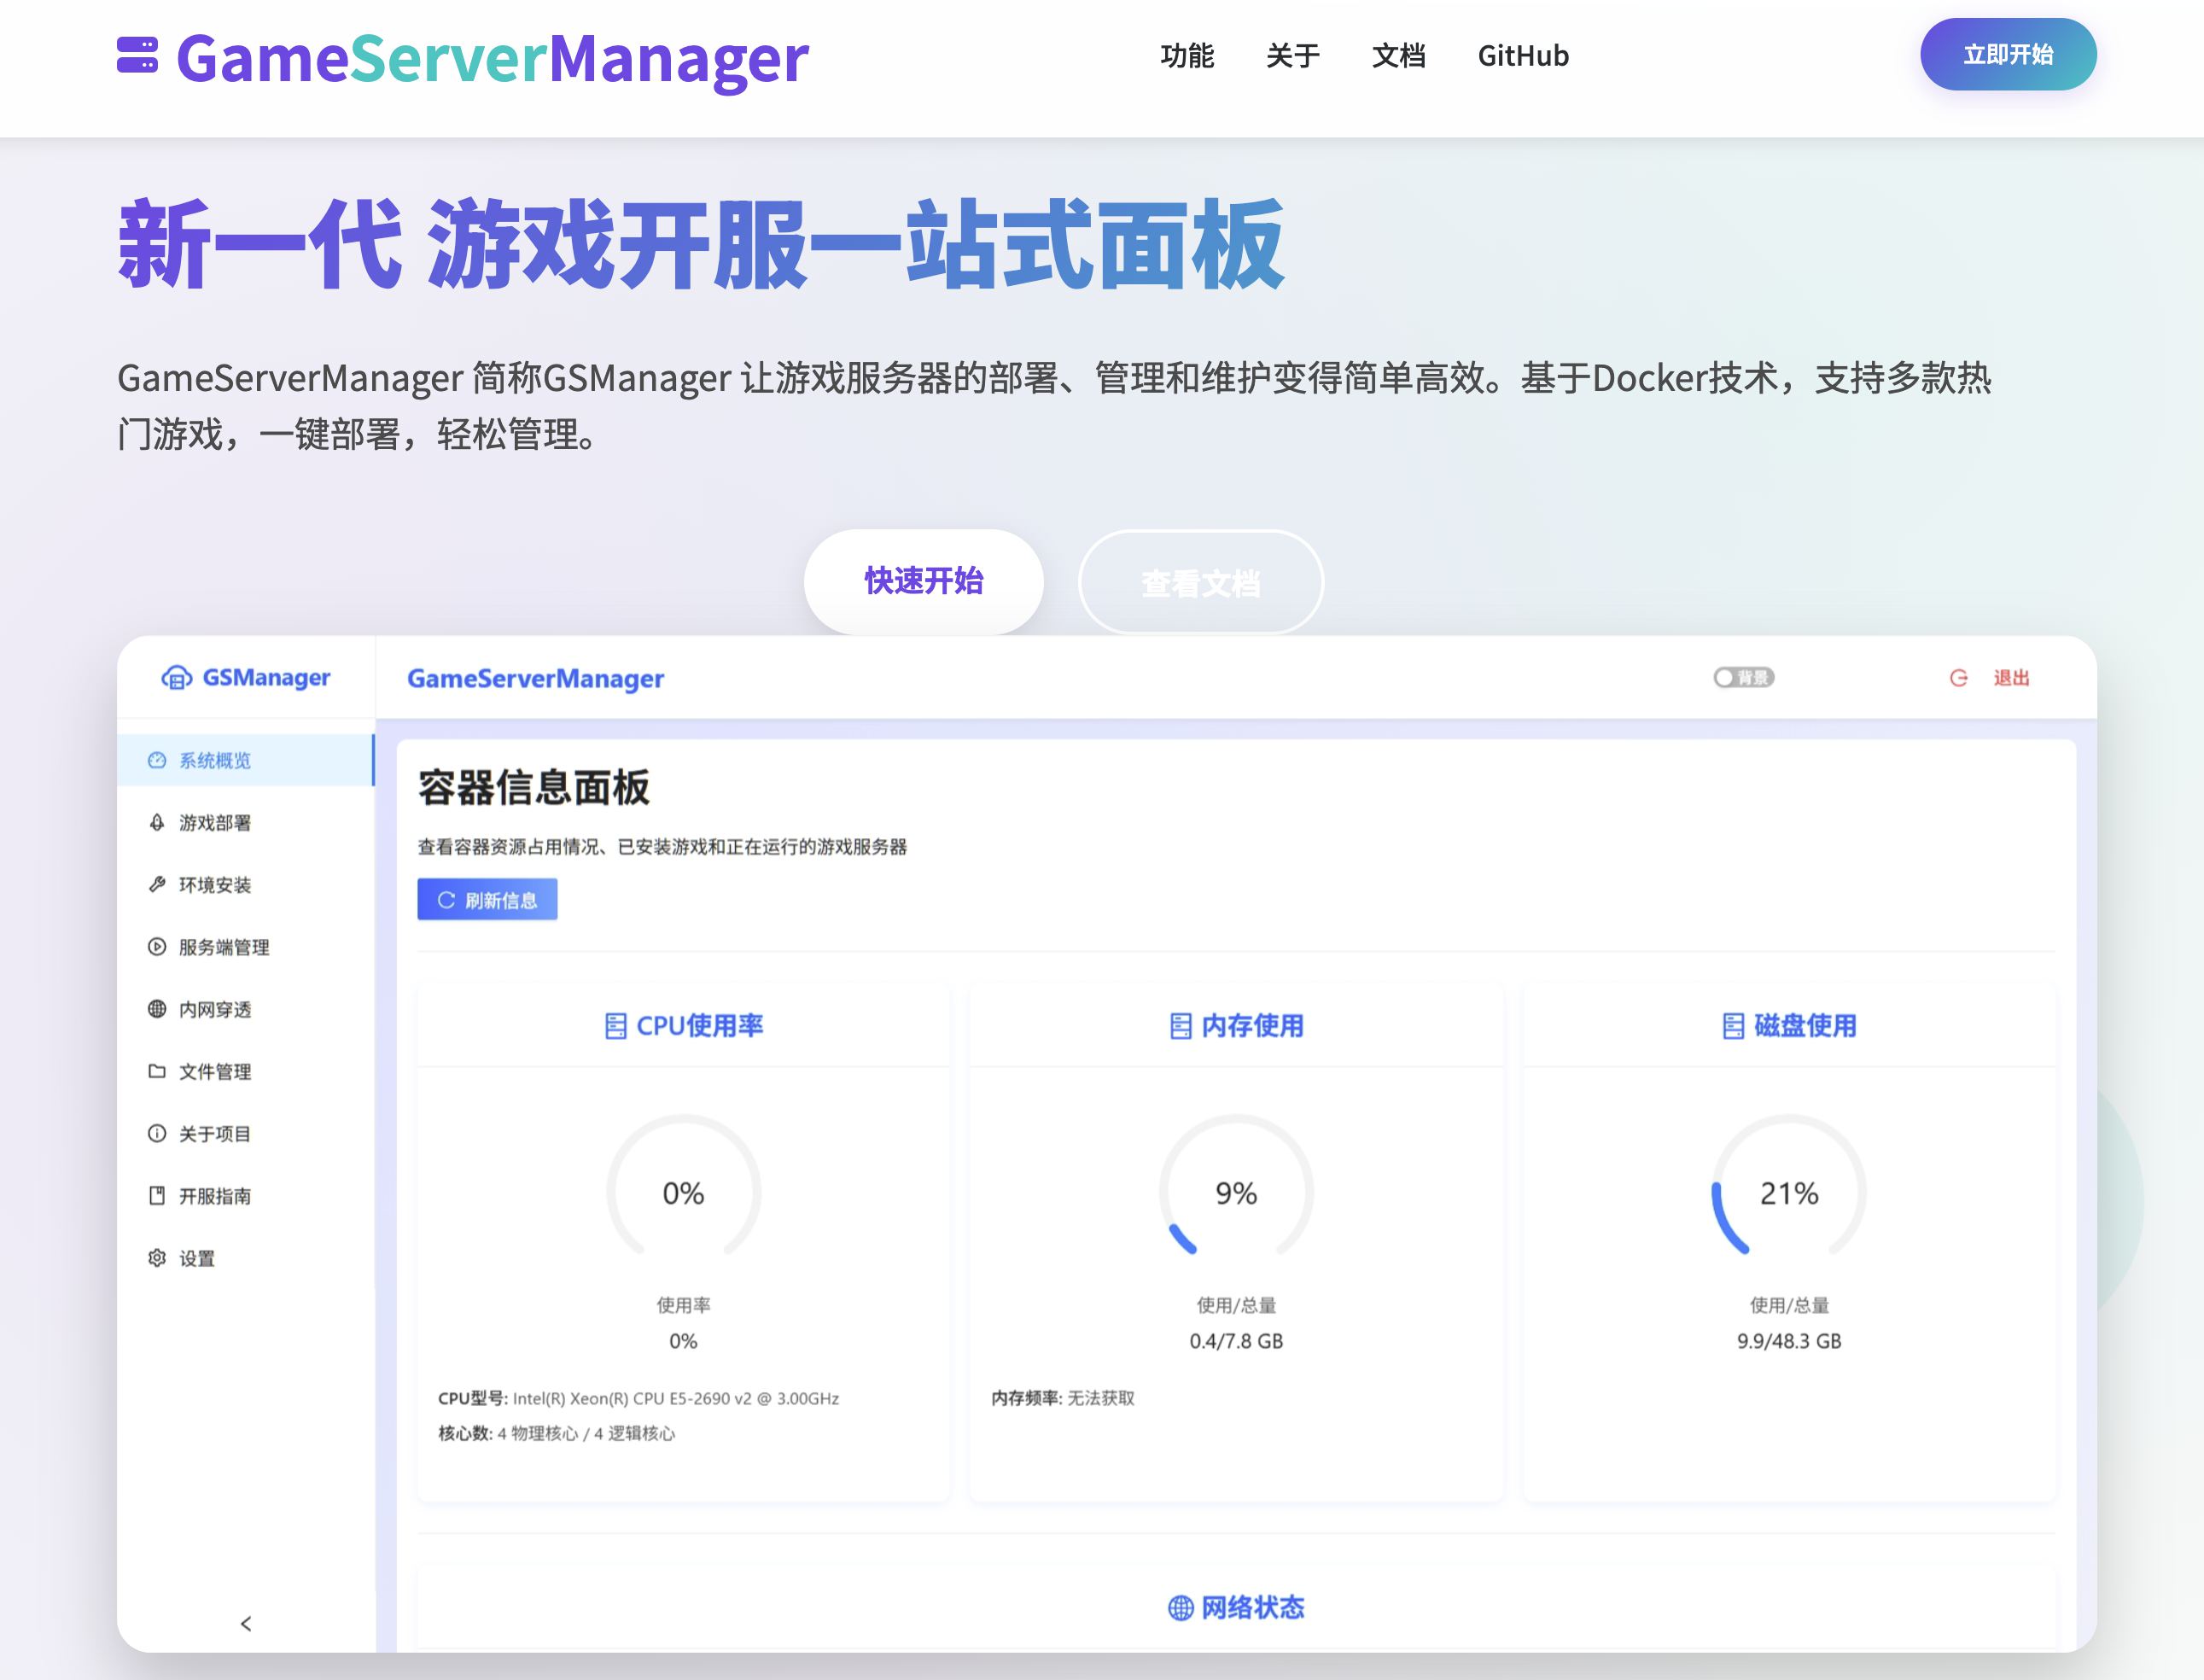Click the 内网穿透 globe icon
The width and height of the screenshot is (2204, 1680).
[x=157, y=1008]
